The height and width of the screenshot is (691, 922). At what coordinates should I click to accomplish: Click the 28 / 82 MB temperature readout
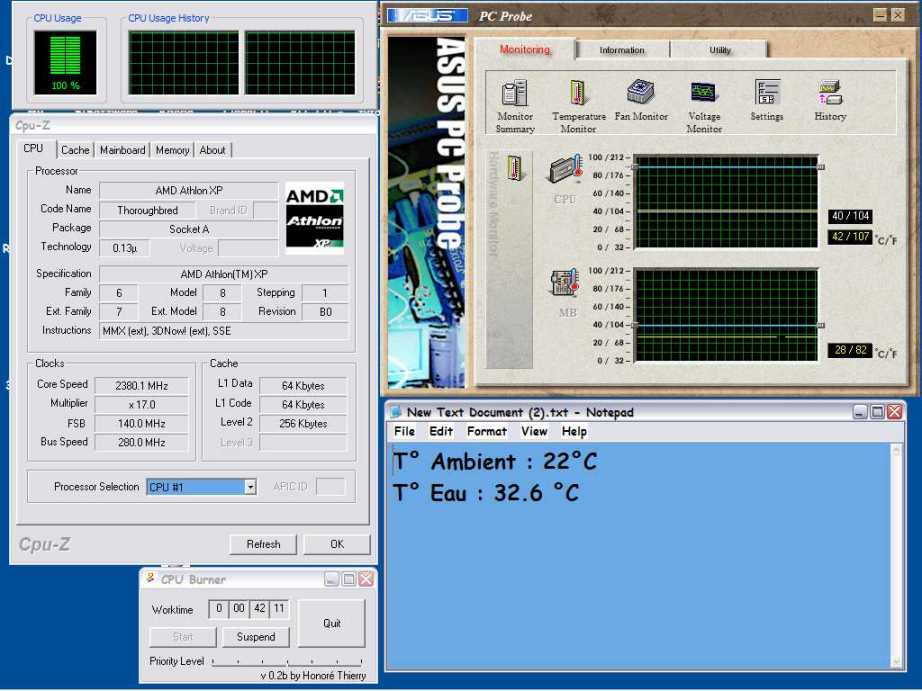click(x=850, y=350)
